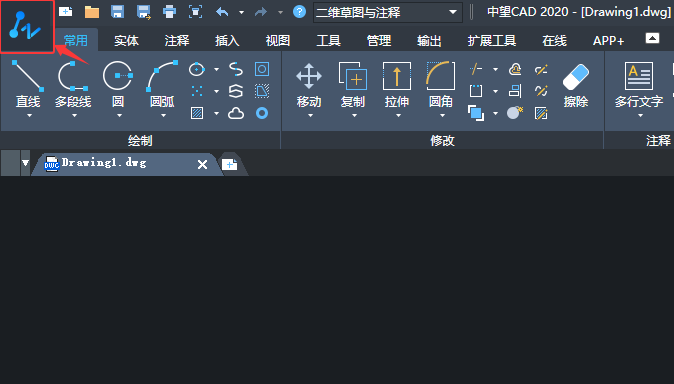Close the Drawing1.dwg document tab

pos(202,164)
